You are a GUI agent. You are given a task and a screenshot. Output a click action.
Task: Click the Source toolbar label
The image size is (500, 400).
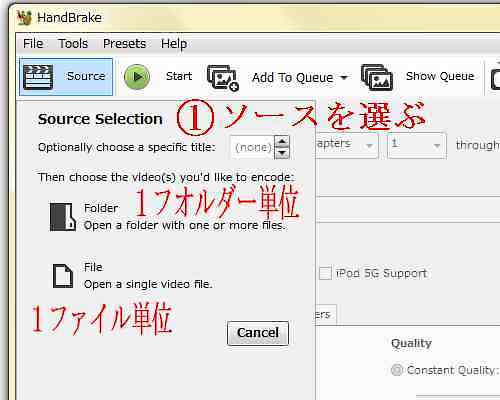tap(86, 76)
